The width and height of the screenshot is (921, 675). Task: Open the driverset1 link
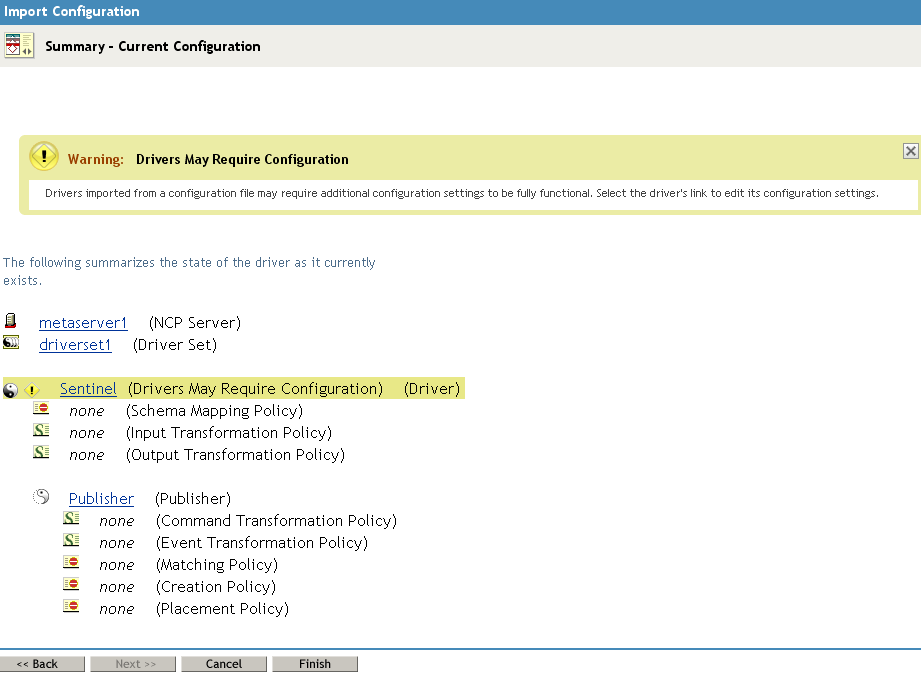75,345
